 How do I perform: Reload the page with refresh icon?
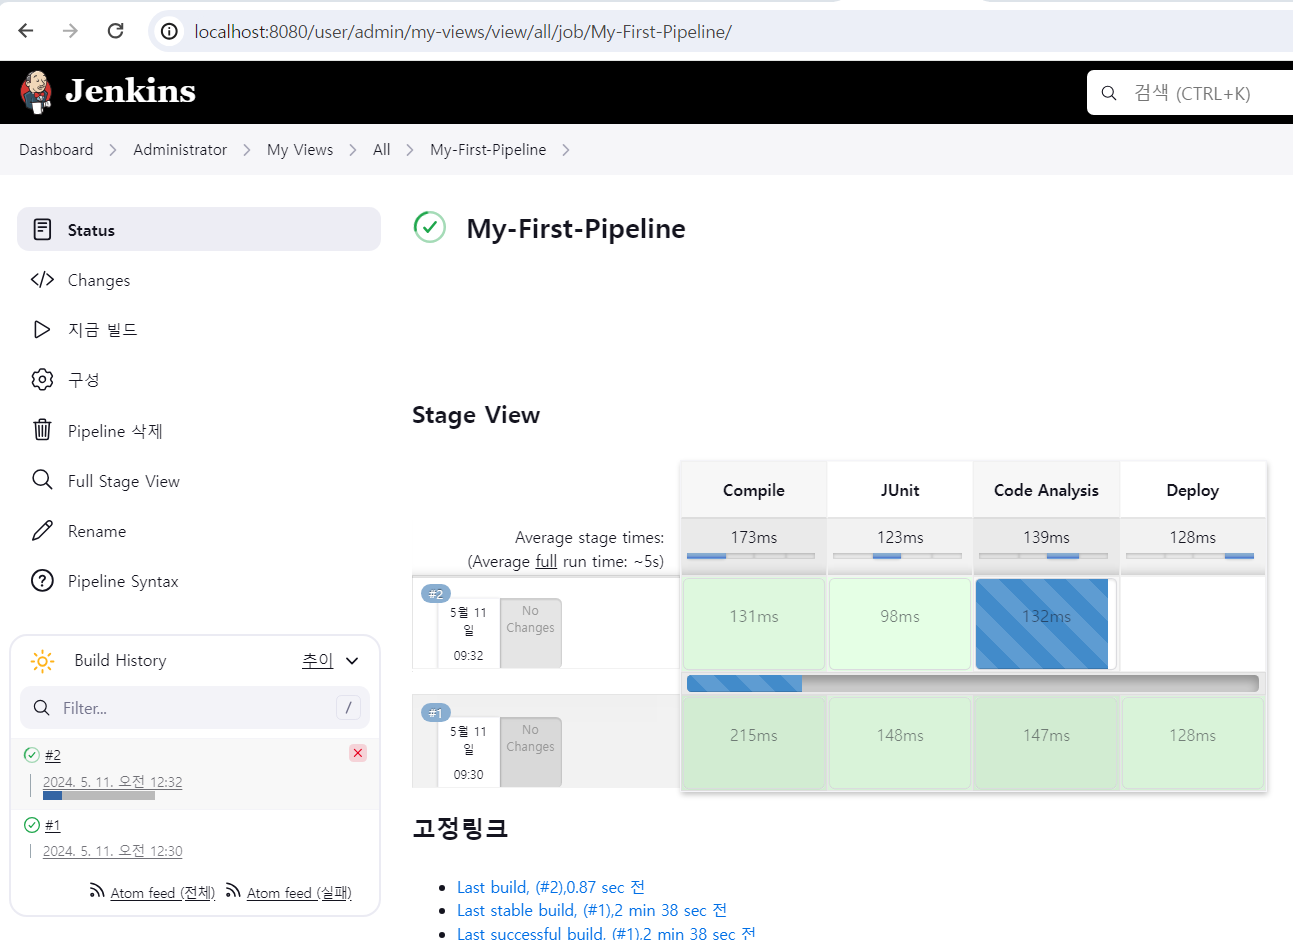[115, 31]
